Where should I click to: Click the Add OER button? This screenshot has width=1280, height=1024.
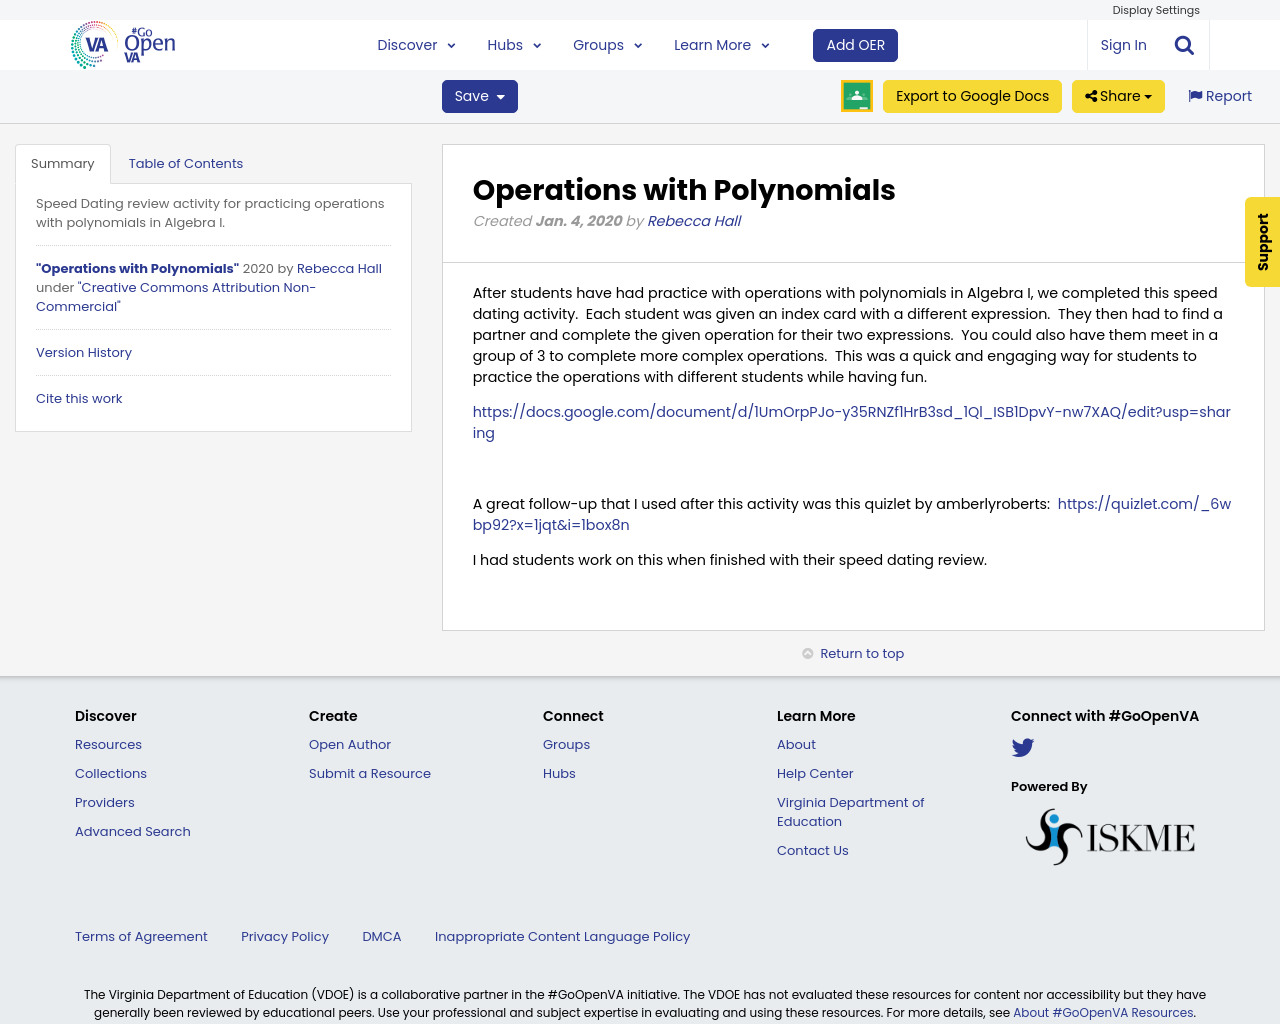tap(855, 44)
